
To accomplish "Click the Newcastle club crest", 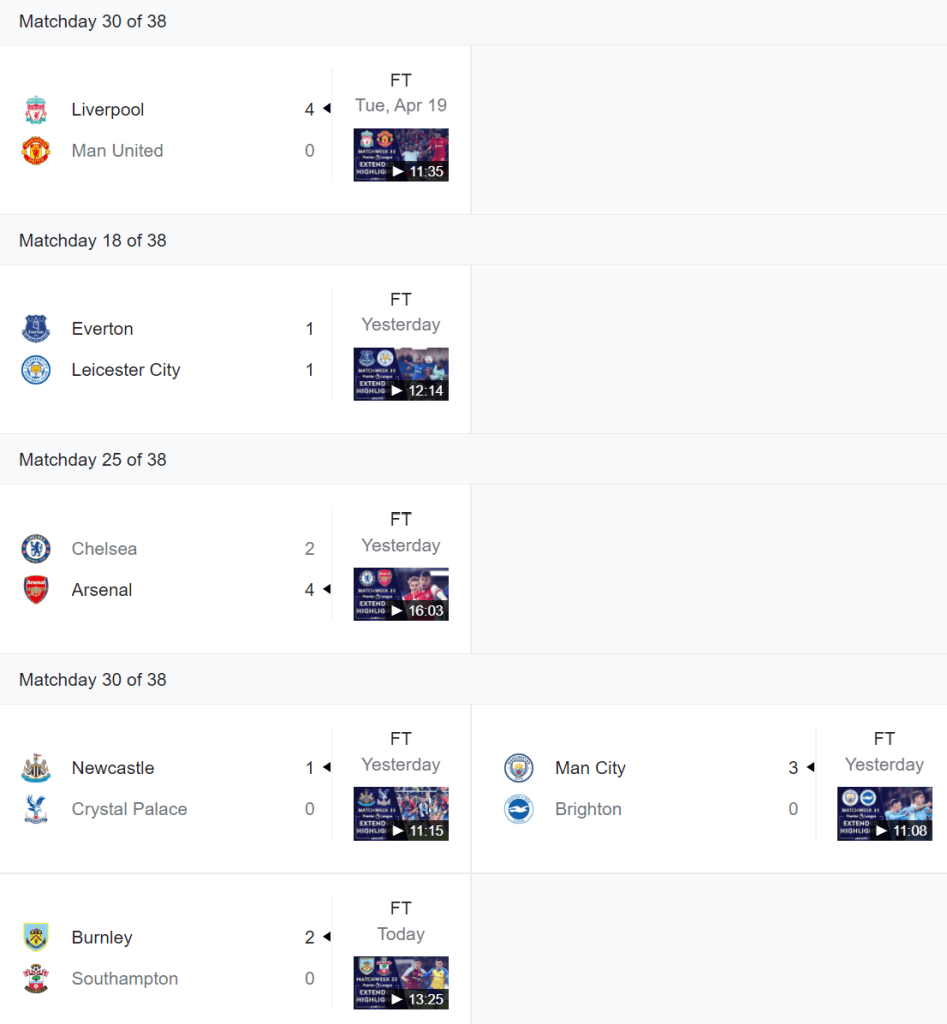I will click(x=36, y=768).
